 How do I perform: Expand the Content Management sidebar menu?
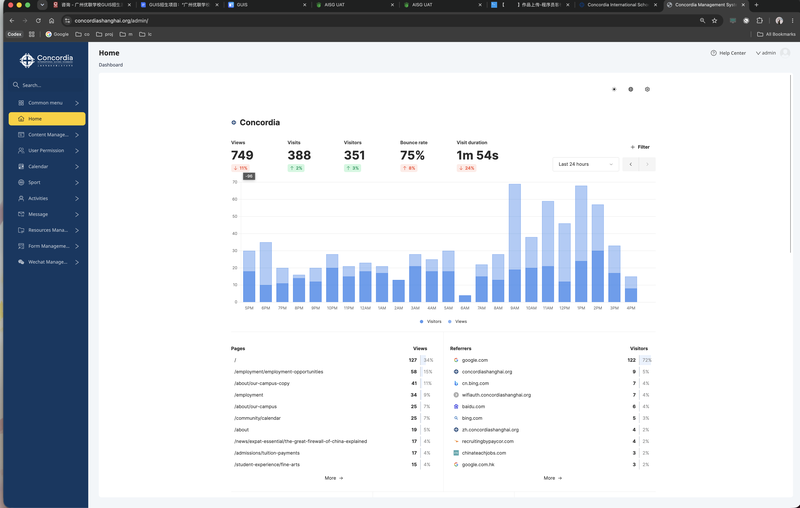point(47,135)
